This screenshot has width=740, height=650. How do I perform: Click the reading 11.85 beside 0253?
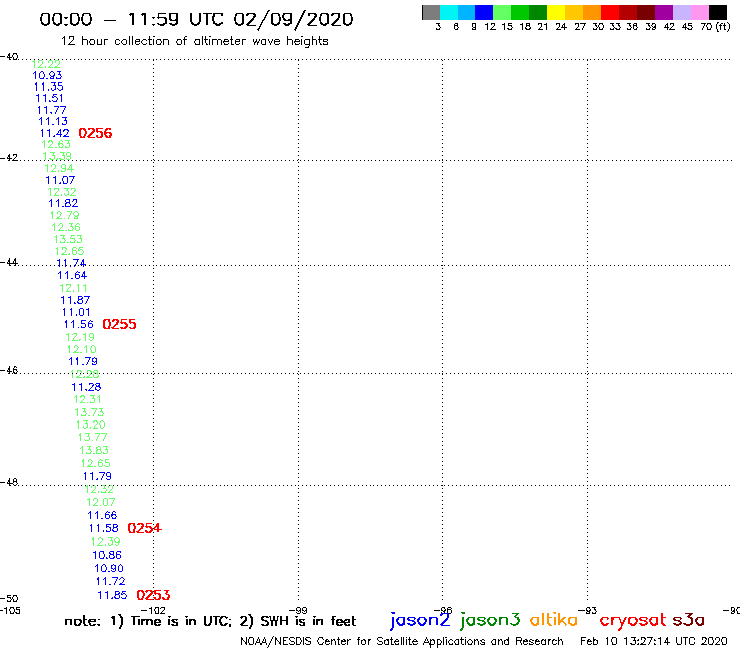tap(112, 595)
